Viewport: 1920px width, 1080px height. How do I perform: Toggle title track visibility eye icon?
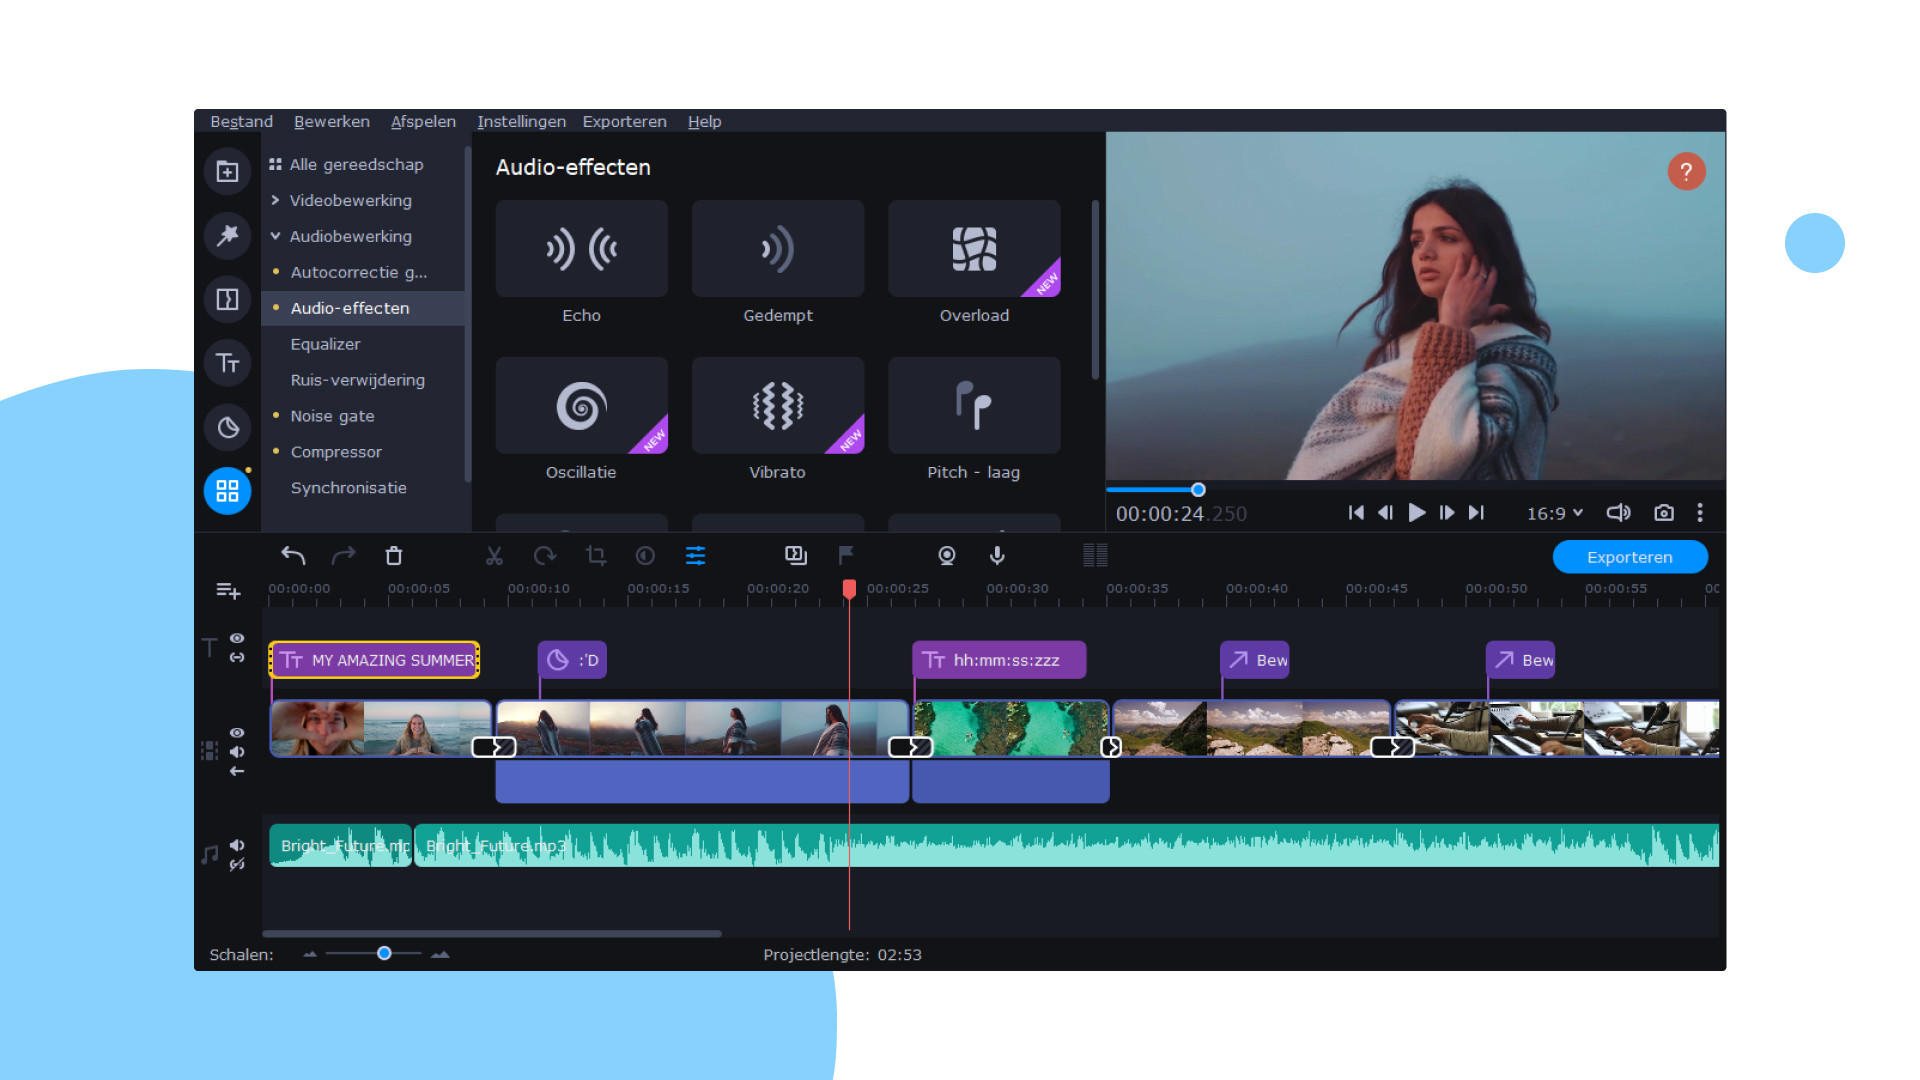coord(237,638)
